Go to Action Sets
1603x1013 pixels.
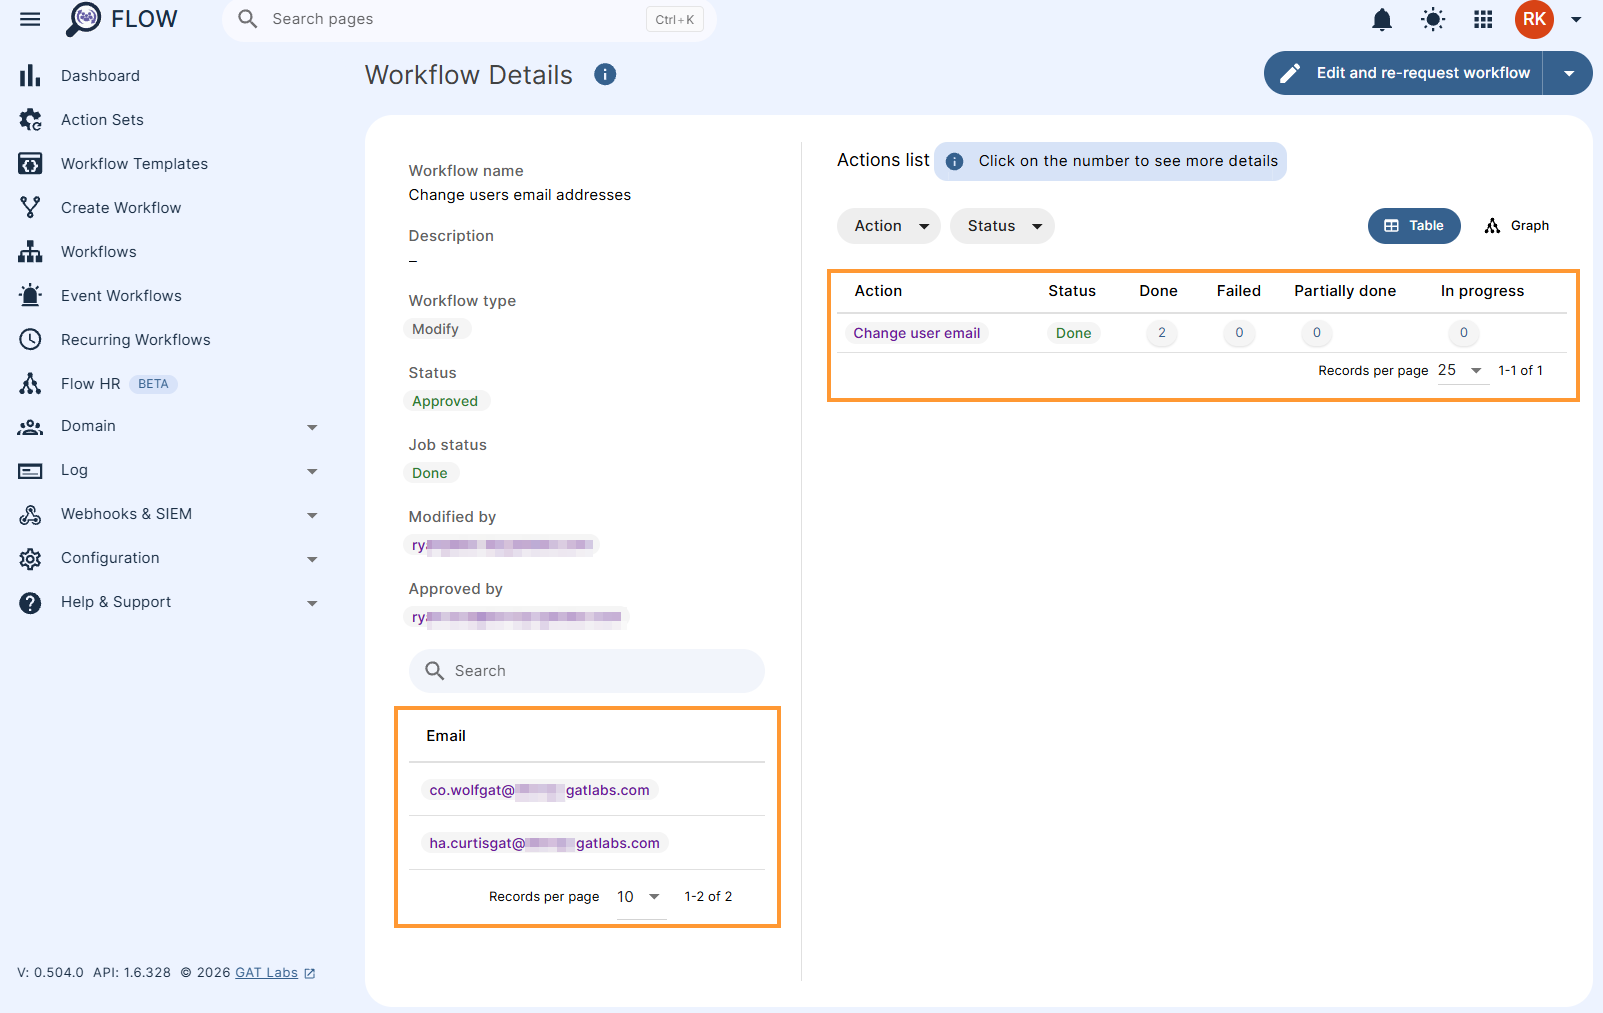(102, 120)
